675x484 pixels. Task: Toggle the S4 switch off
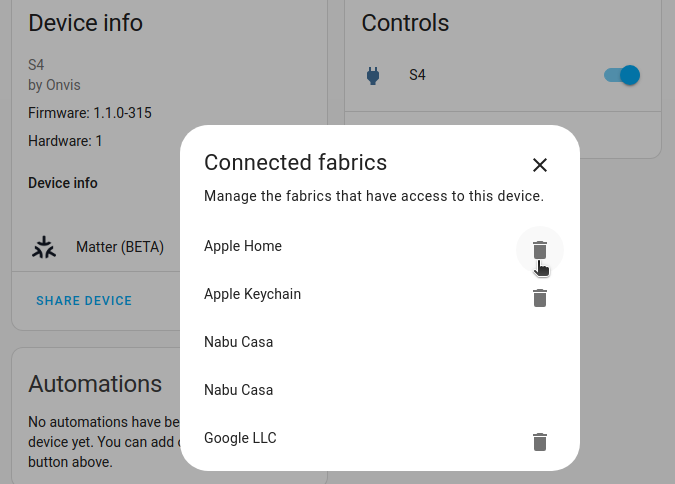point(621,75)
